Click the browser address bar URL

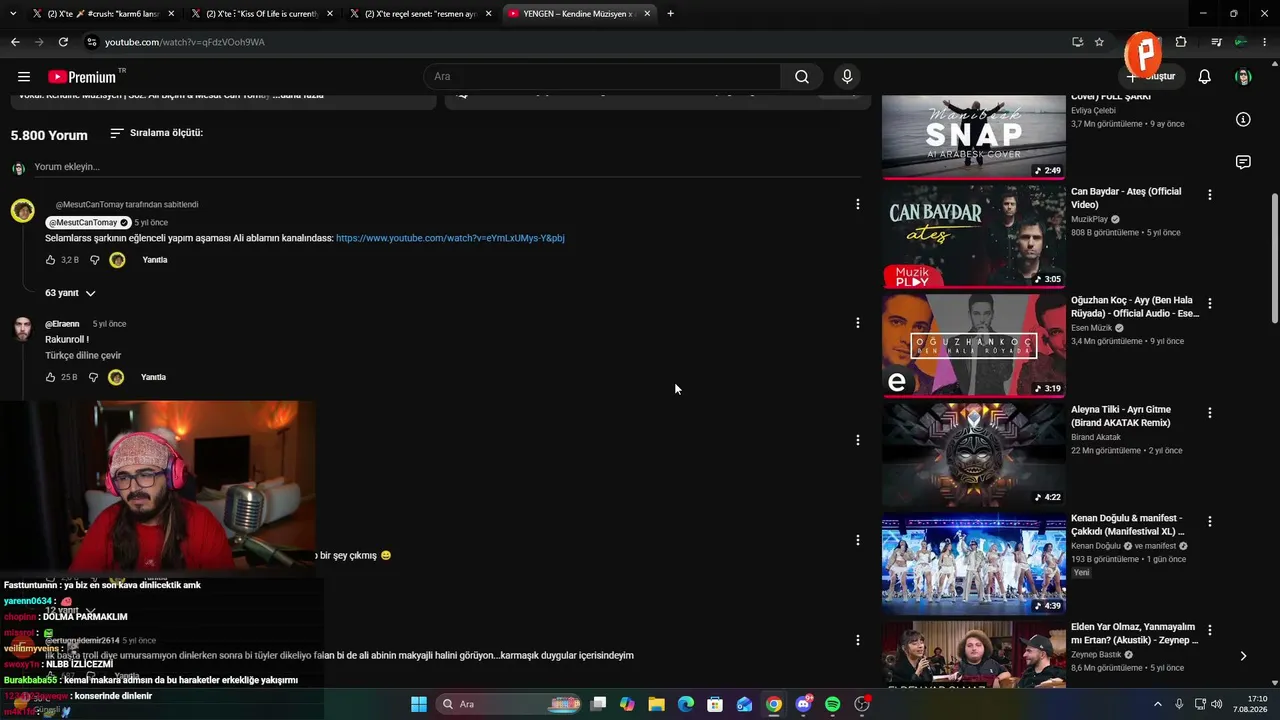pyautogui.click(x=185, y=42)
